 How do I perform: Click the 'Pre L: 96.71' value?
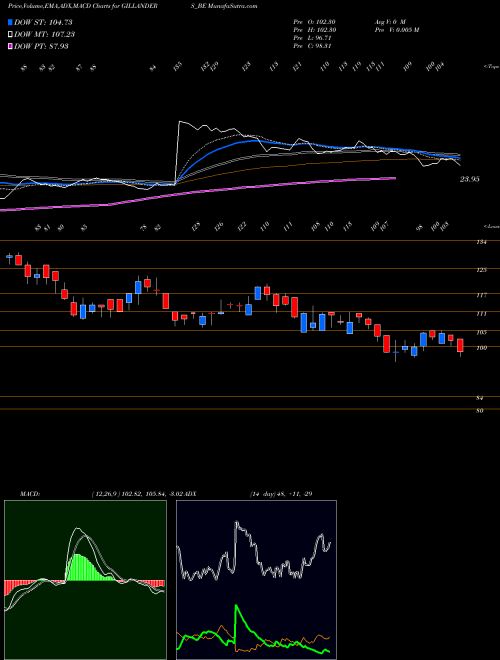point(312,38)
